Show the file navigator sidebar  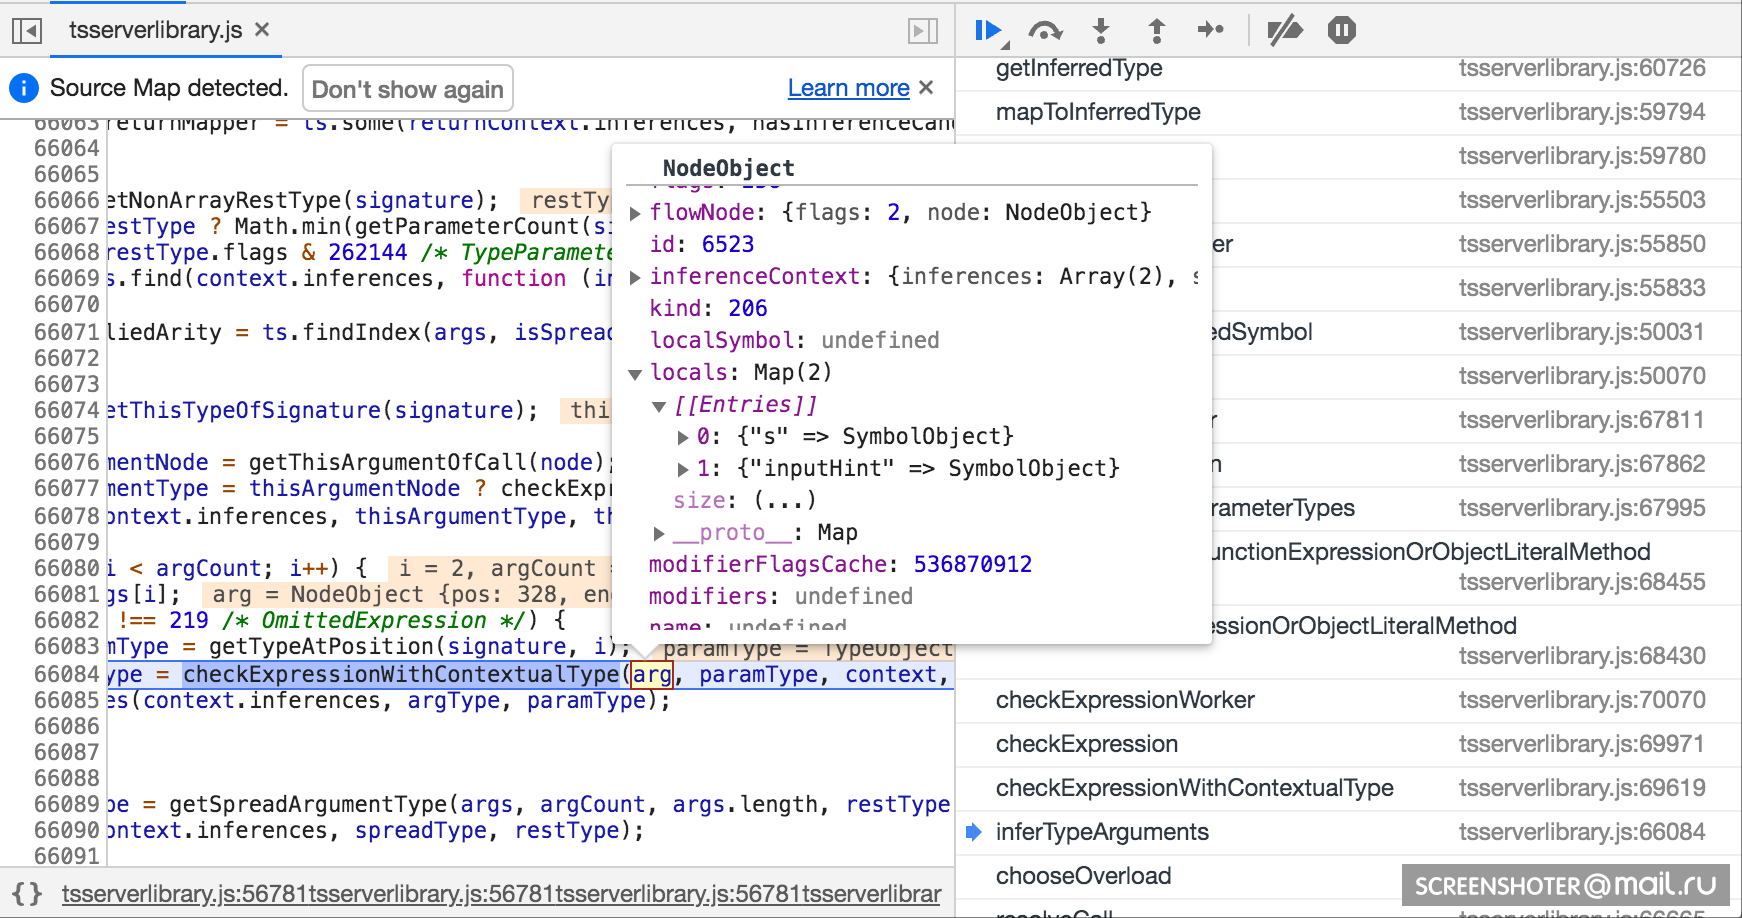[27, 31]
